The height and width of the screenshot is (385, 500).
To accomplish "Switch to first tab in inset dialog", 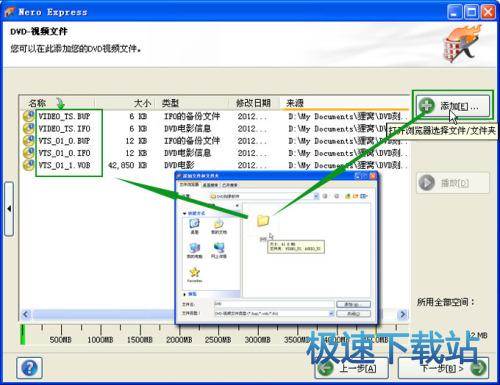I will click(x=189, y=185).
